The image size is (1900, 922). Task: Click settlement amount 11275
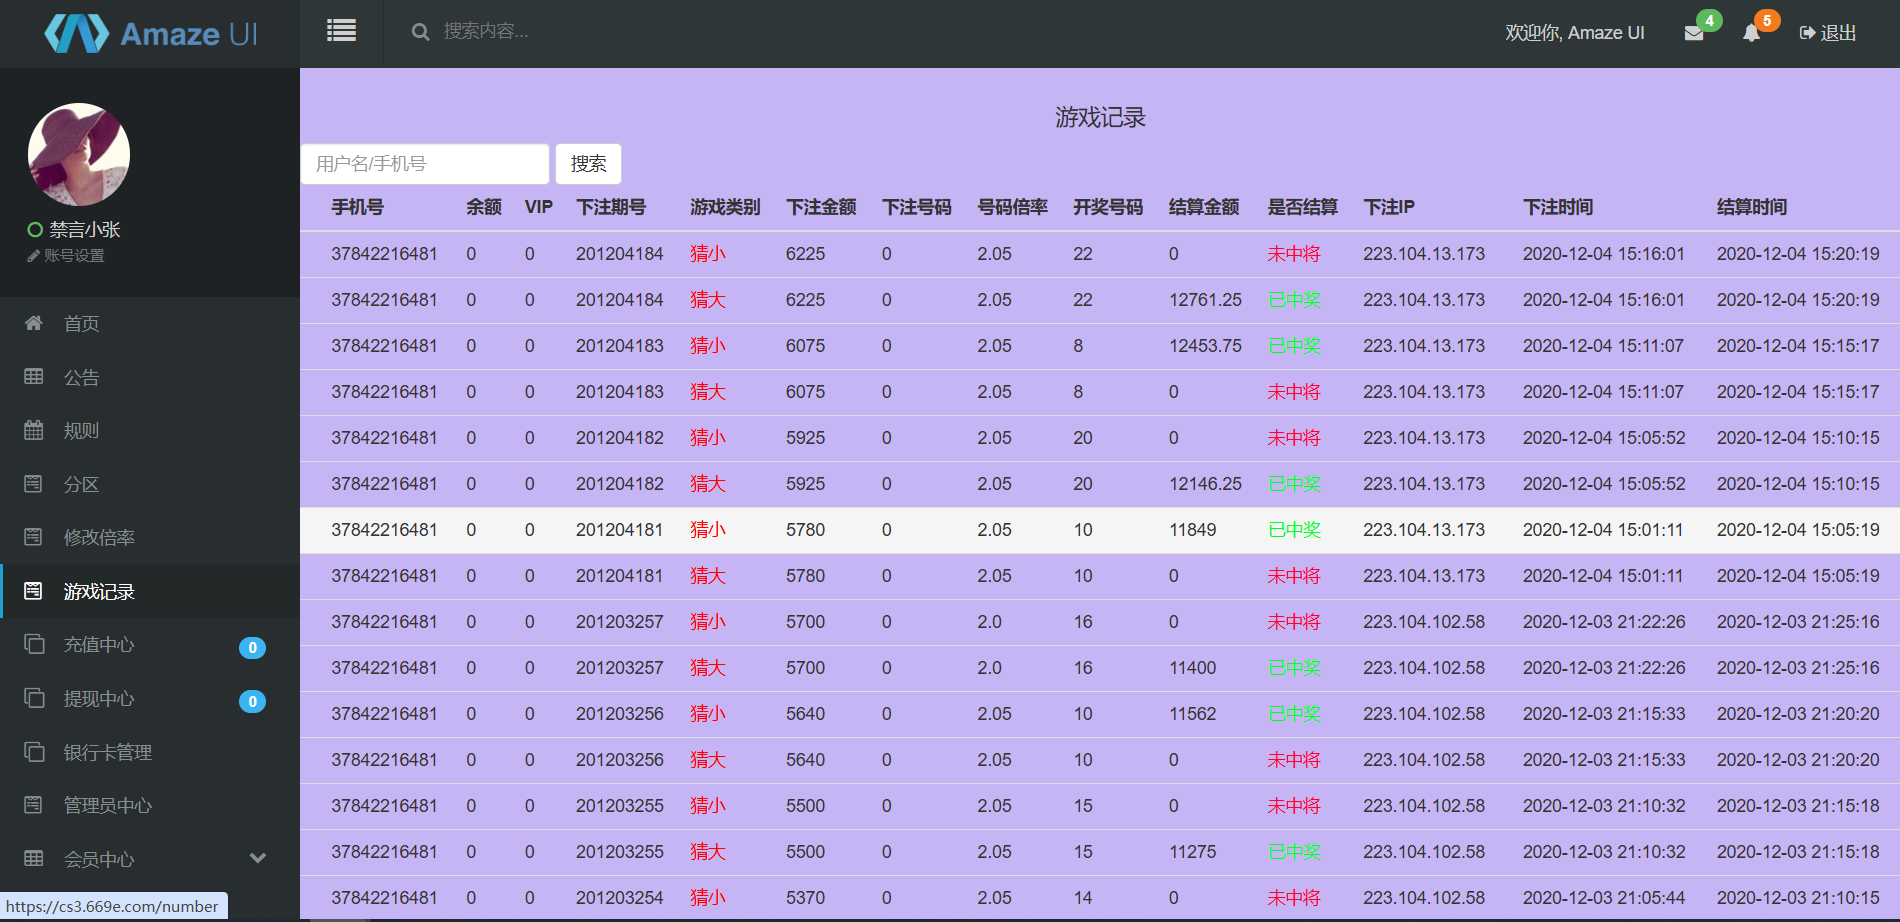[1193, 852]
